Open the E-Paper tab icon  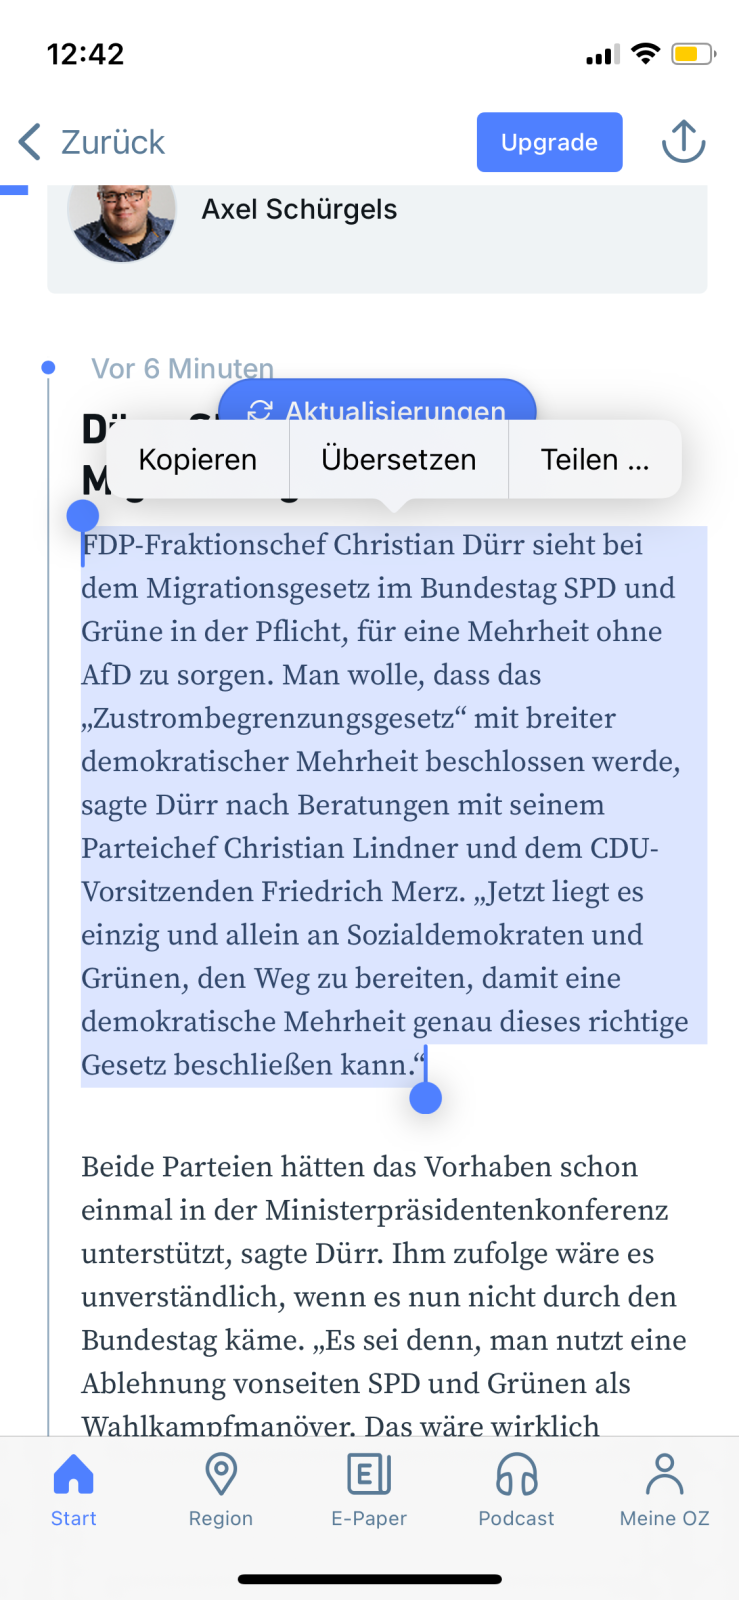[369, 1490]
